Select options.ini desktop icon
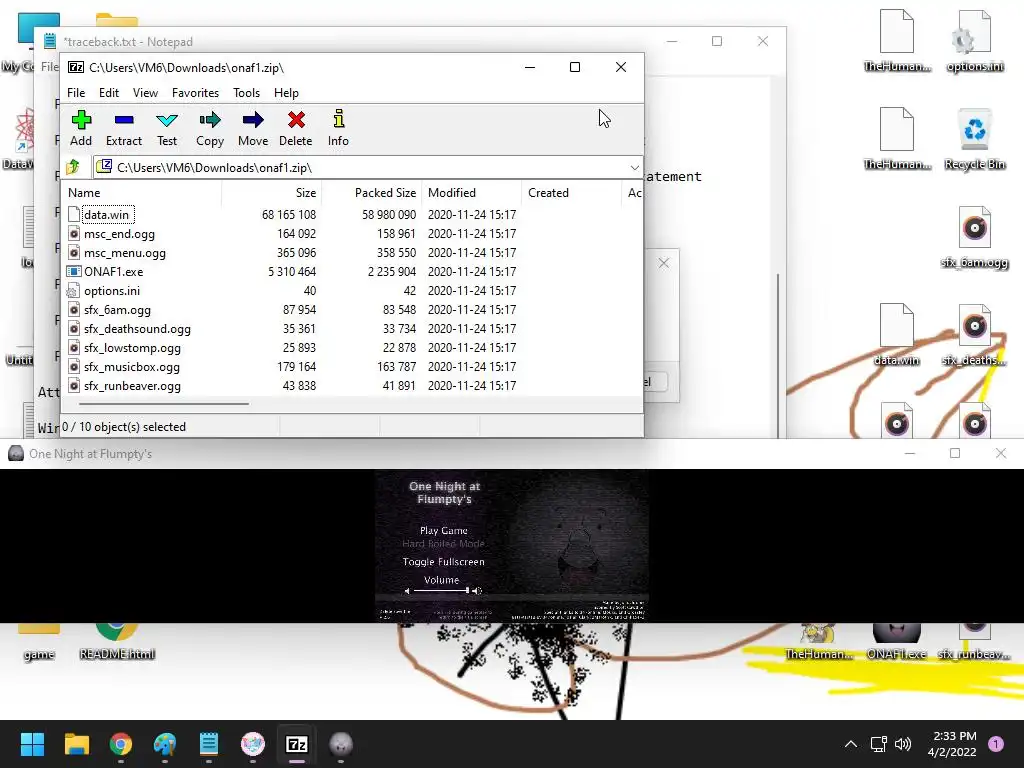Image resolution: width=1024 pixels, height=768 pixels. pyautogui.click(x=974, y=42)
